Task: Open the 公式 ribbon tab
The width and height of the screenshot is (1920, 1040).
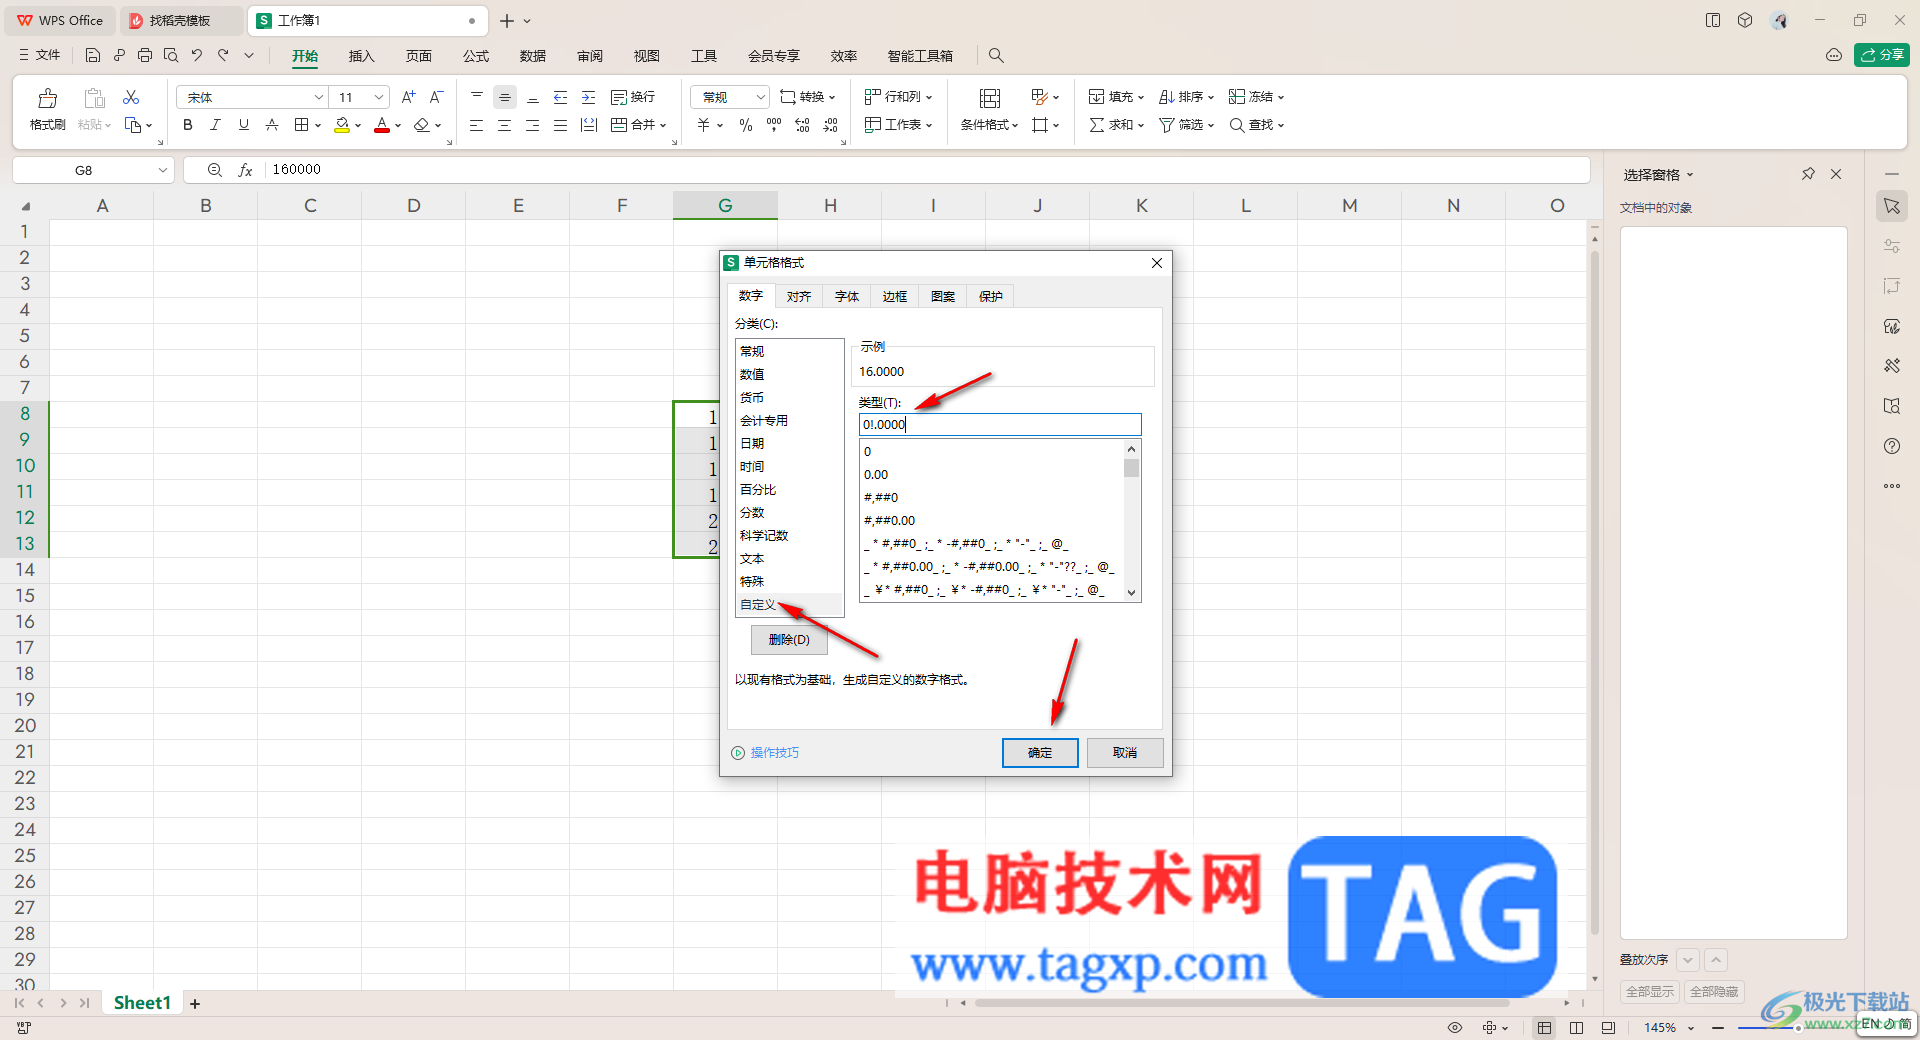Action: point(476,56)
